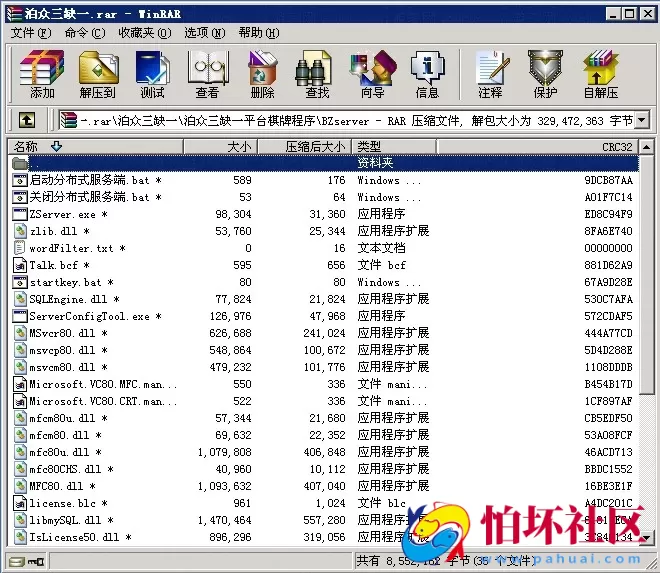
Task: Click the packed size 47,968
Action: [x=327, y=316]
